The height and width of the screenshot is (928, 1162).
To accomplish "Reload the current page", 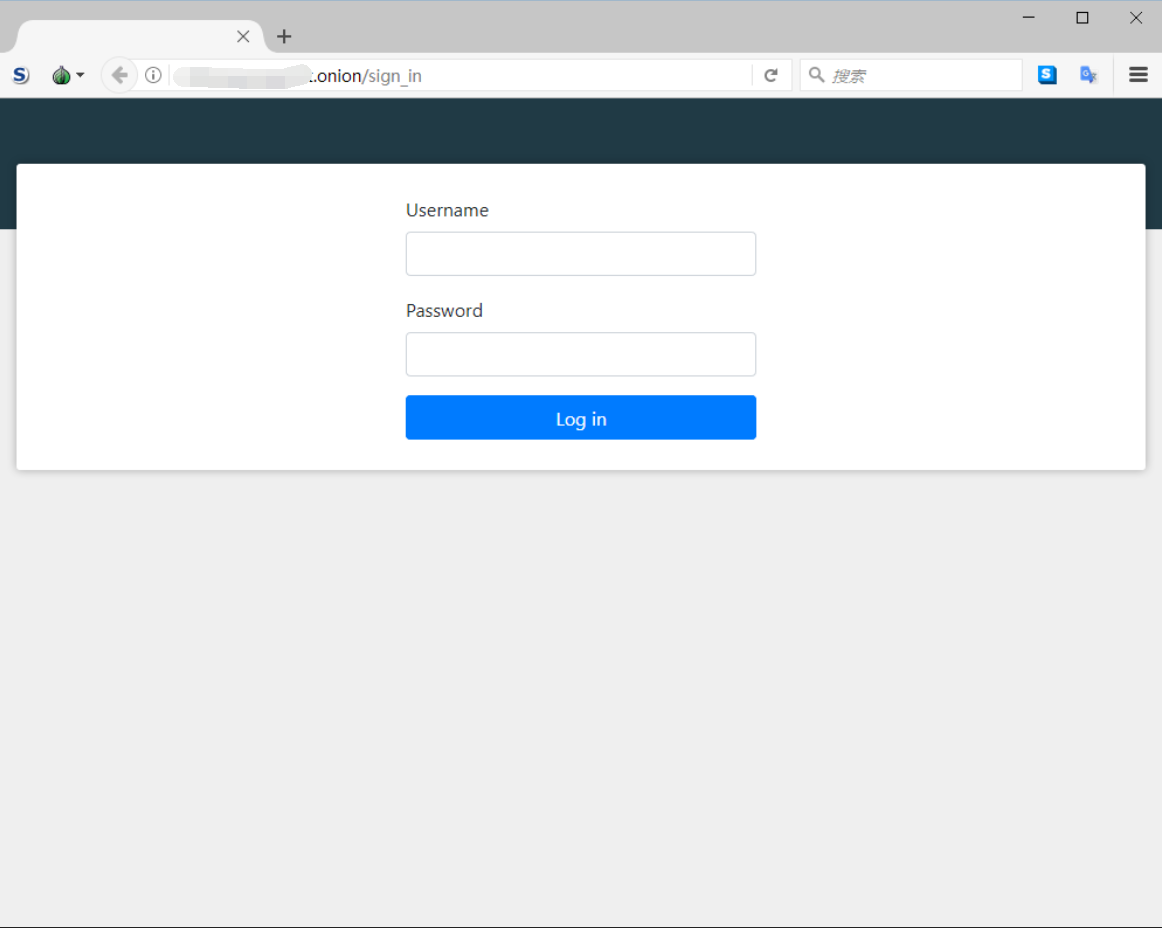I will [x=771, y=75].
